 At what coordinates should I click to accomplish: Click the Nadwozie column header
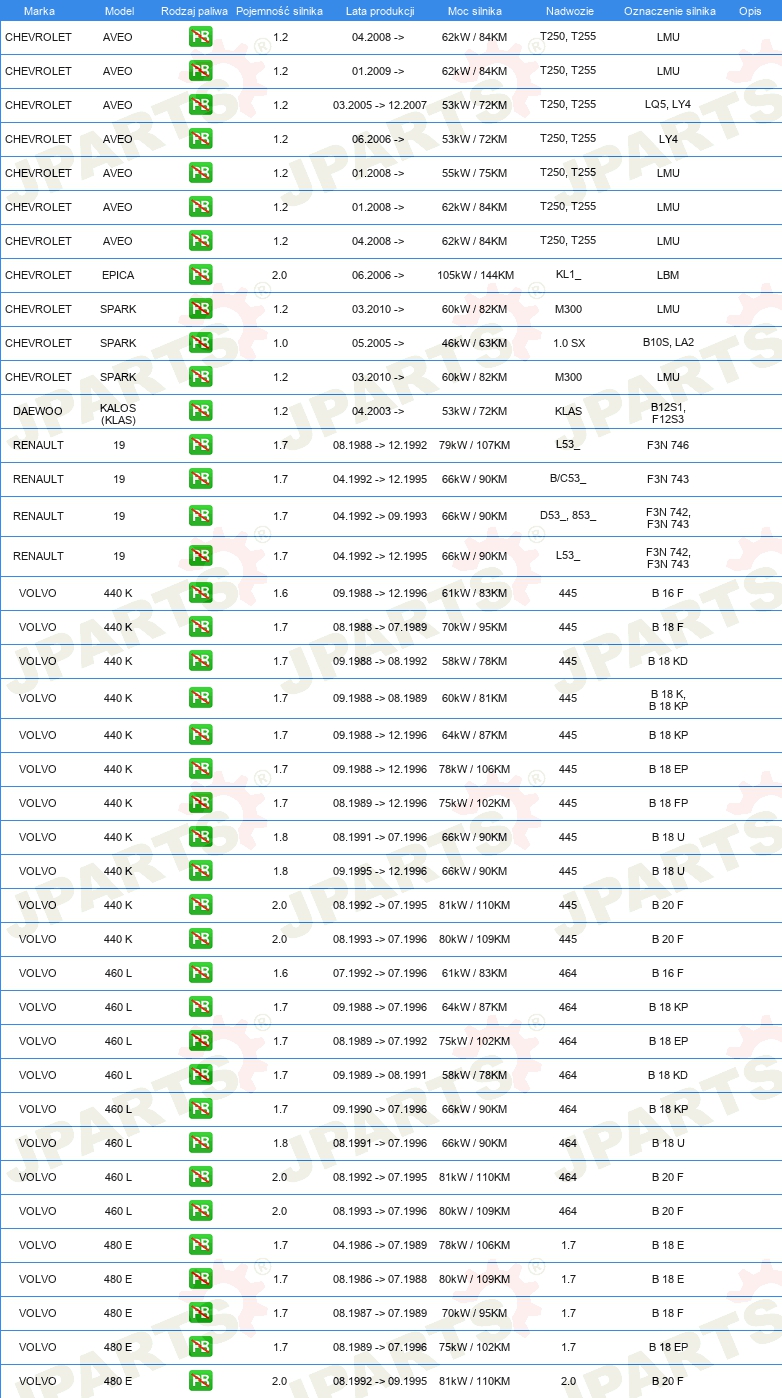point(569,10)
